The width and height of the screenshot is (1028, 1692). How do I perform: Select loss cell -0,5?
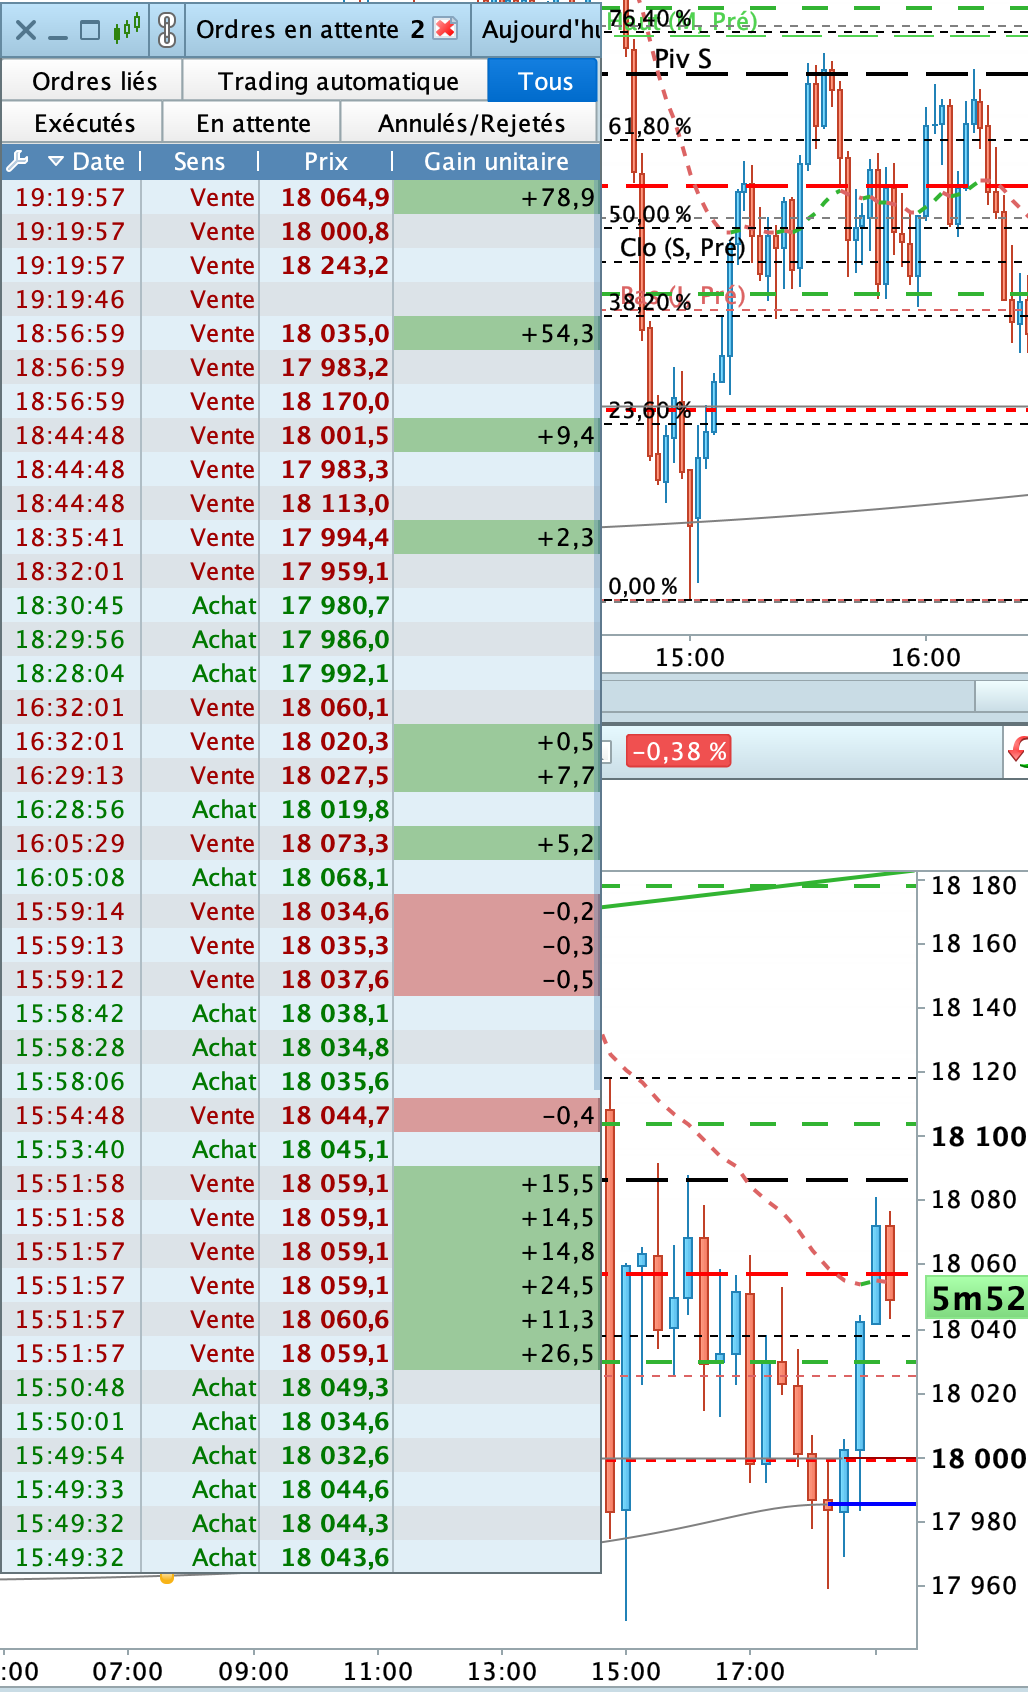(496, 979)
